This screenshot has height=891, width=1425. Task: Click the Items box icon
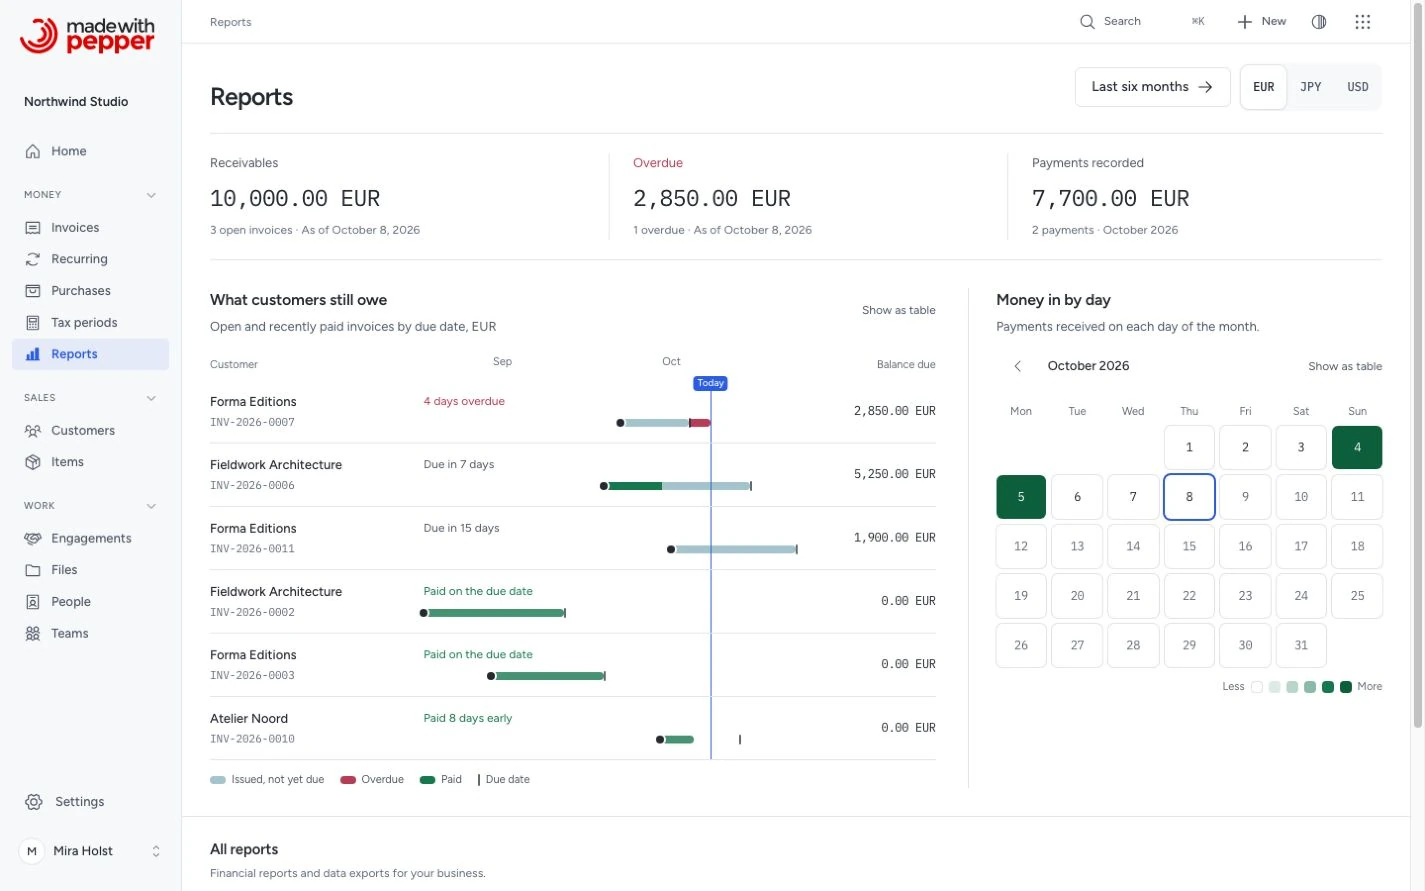33,462
